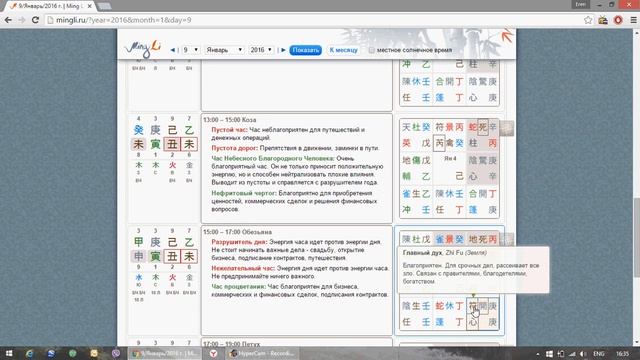Image resolution: width=640 pixels, height=360 pixels.
Task: Click the shaded 申 branch in the Обезьяна pillars
Action: click(138, 256)
